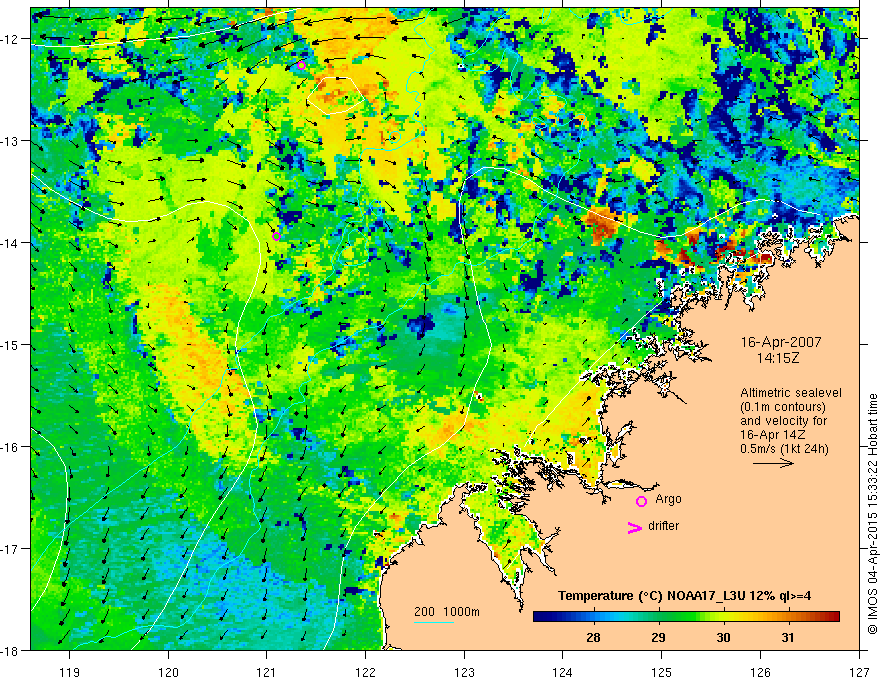Click the drifter legend label
Viewport: 880px width, 680px height.
[x=663, y=526]
